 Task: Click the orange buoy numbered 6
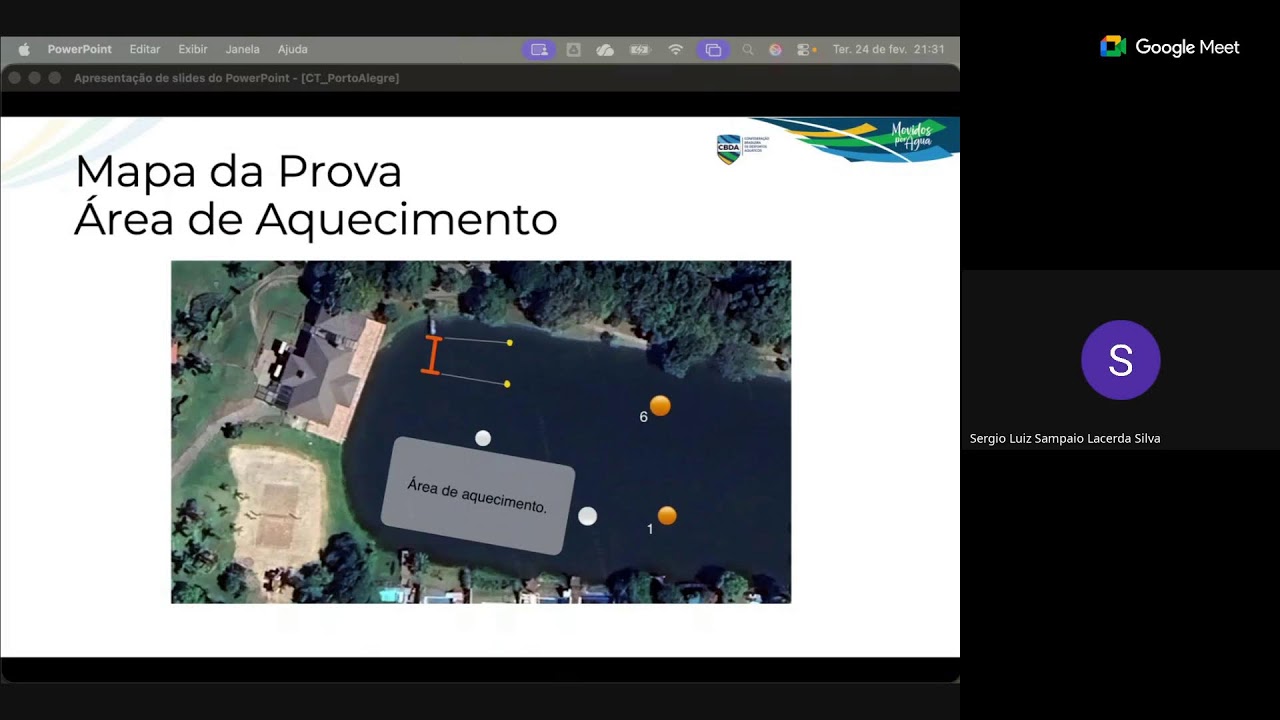pyautogui.click(x=660, y=406)
